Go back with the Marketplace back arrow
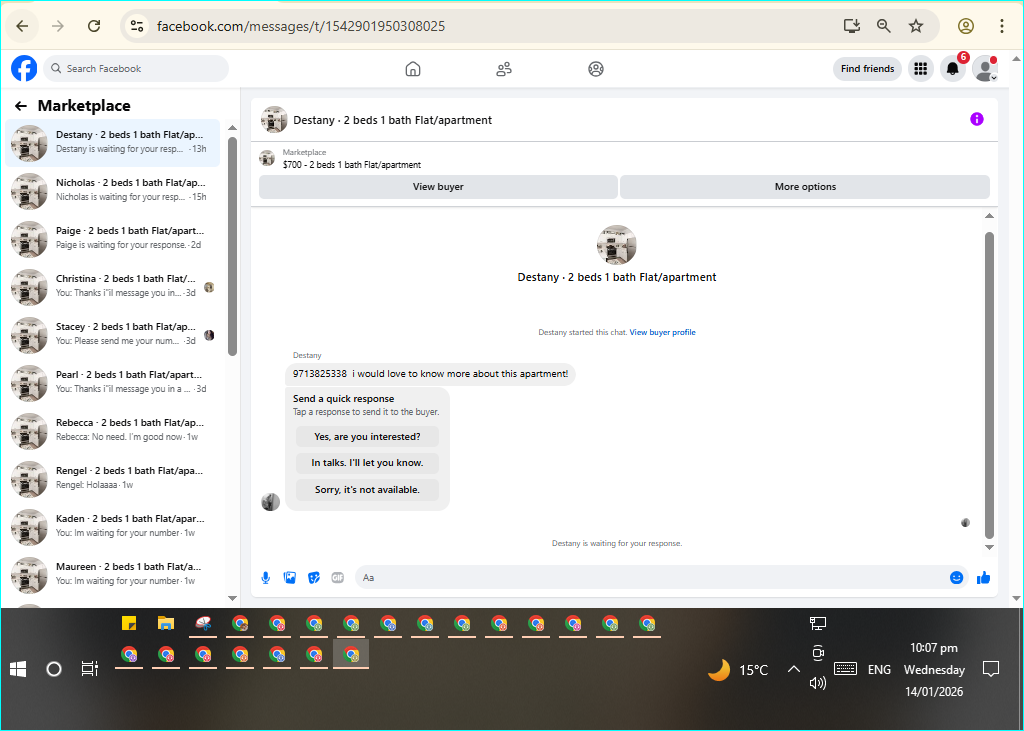1024x731 pixels. (21, 106)
